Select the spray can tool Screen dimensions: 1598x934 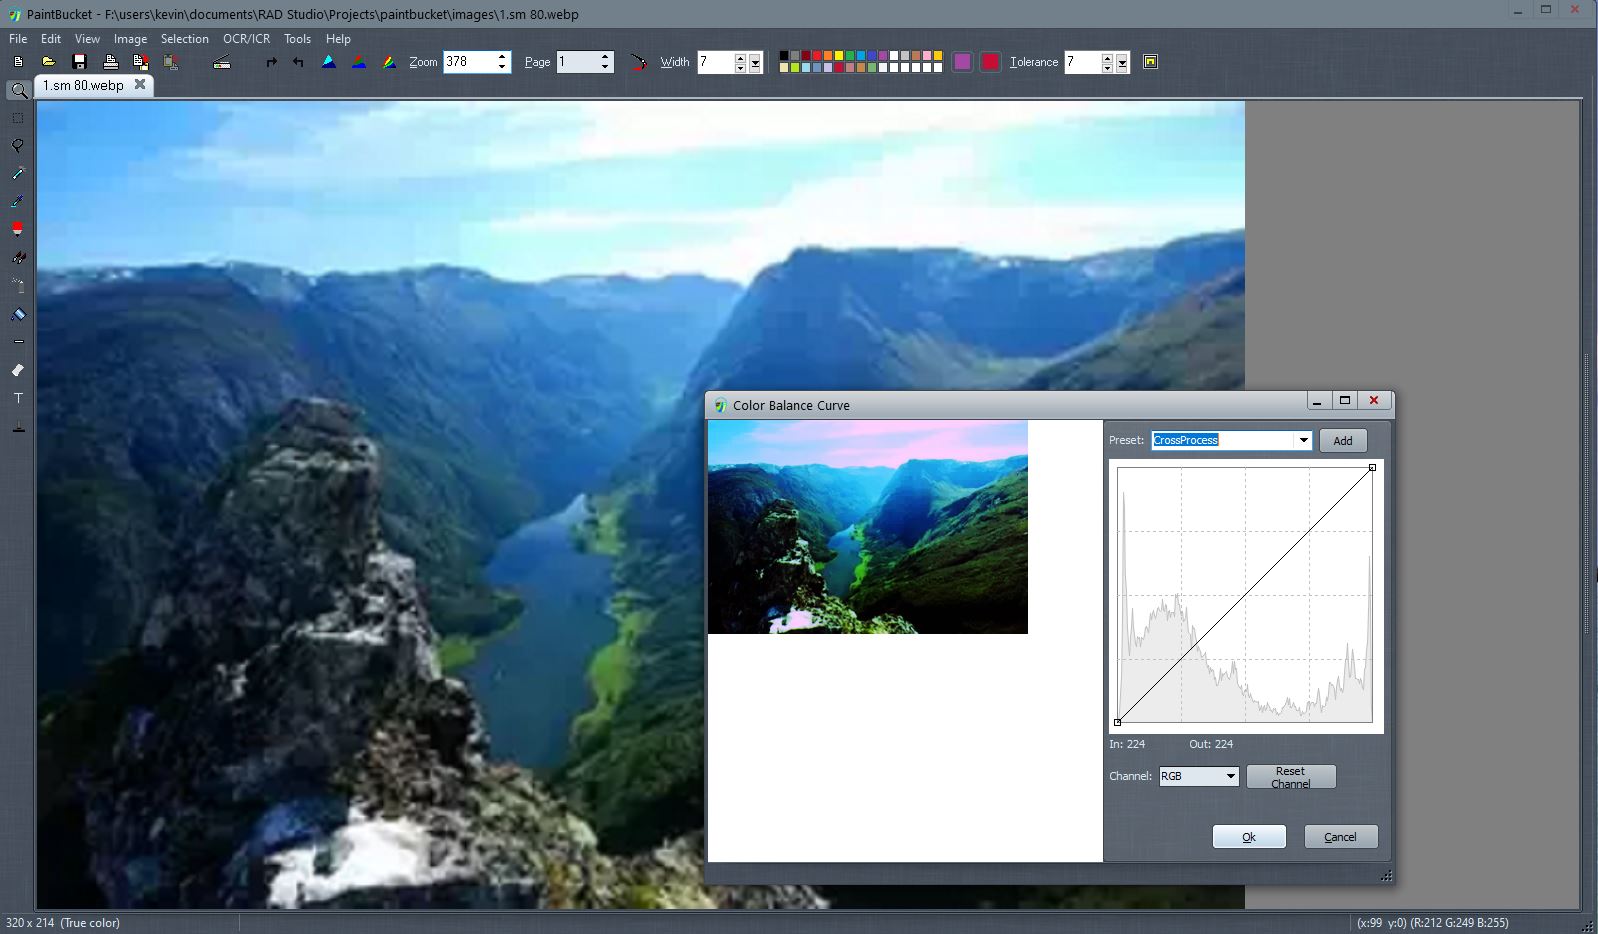pos(18,286)
